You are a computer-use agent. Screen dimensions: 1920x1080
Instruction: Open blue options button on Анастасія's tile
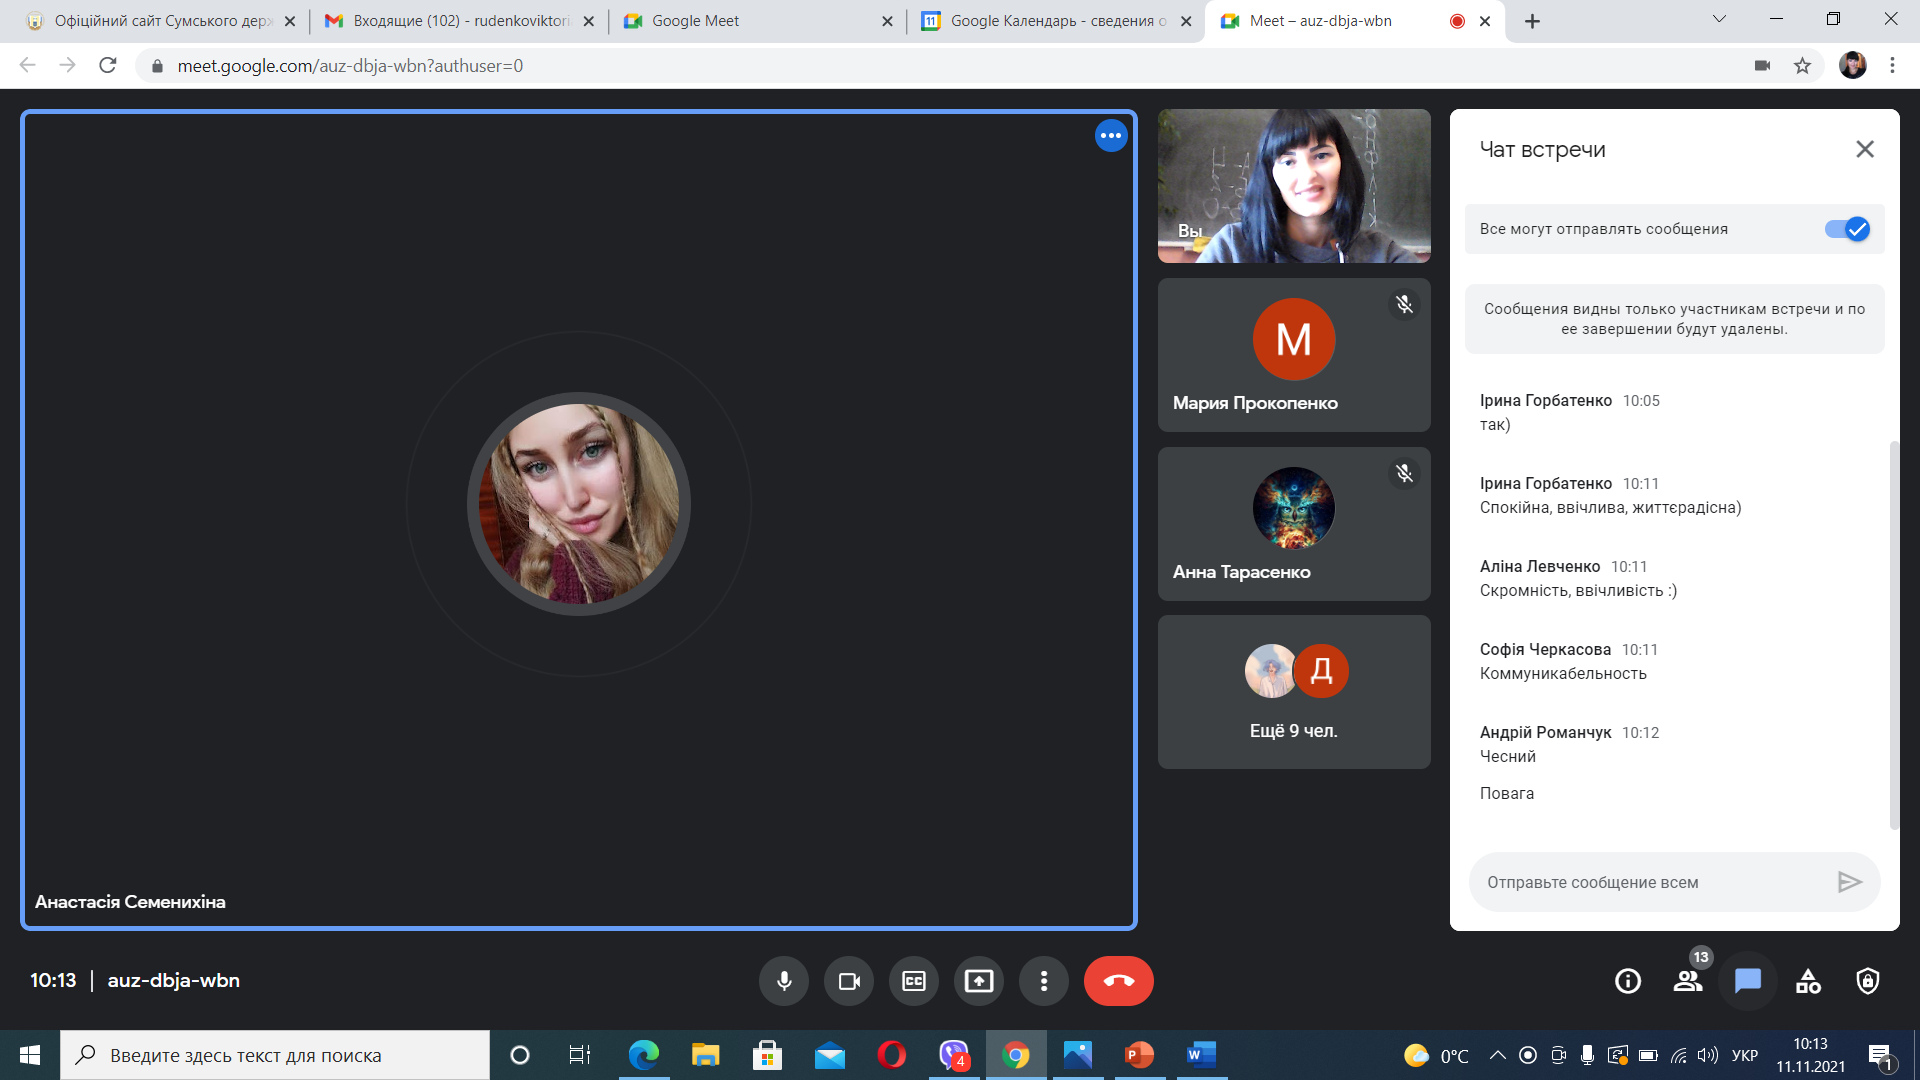tap(1111, 136)
